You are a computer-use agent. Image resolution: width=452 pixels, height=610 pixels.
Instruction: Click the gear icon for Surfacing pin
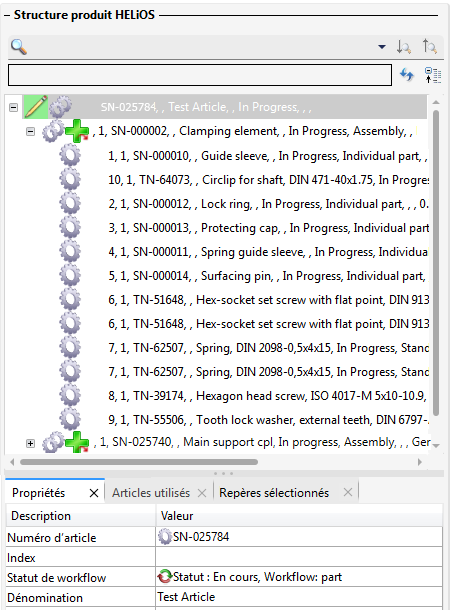coord(70,276)
